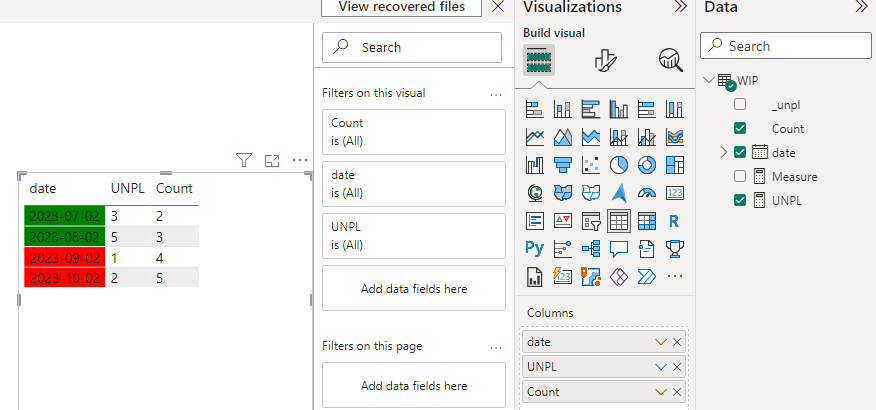This screenshot has height=410, width=876.
Task: Insert an R script visual
Action: [674, 221]
